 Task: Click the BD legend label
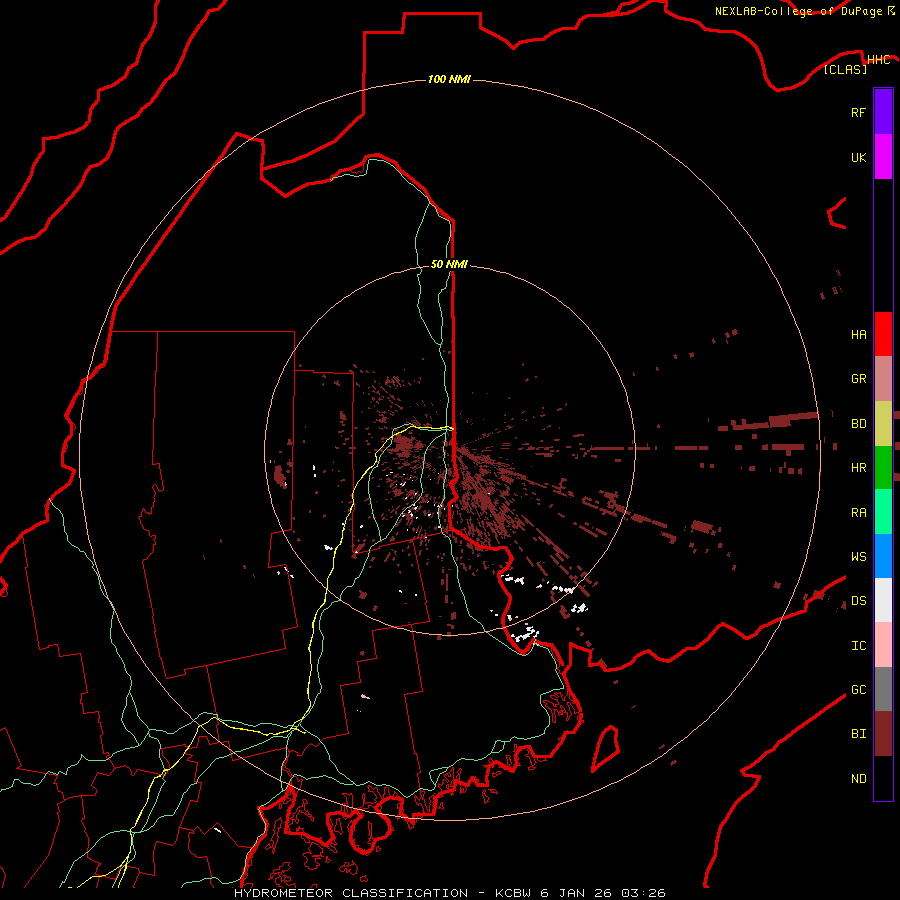pyautogui.click(x=858, y=424)
